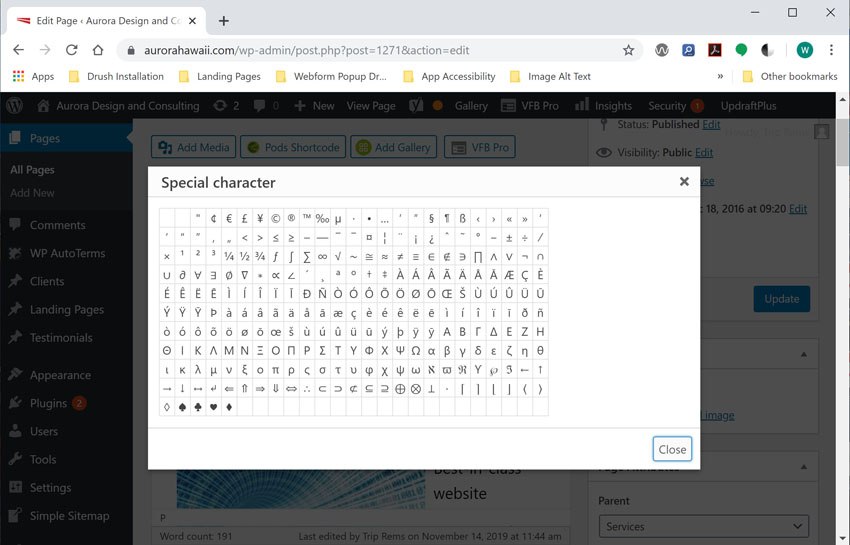The width and height of the screenshot is (850, 545).
Task: Open Plugins sidebar menu
Action: point(48,403)
